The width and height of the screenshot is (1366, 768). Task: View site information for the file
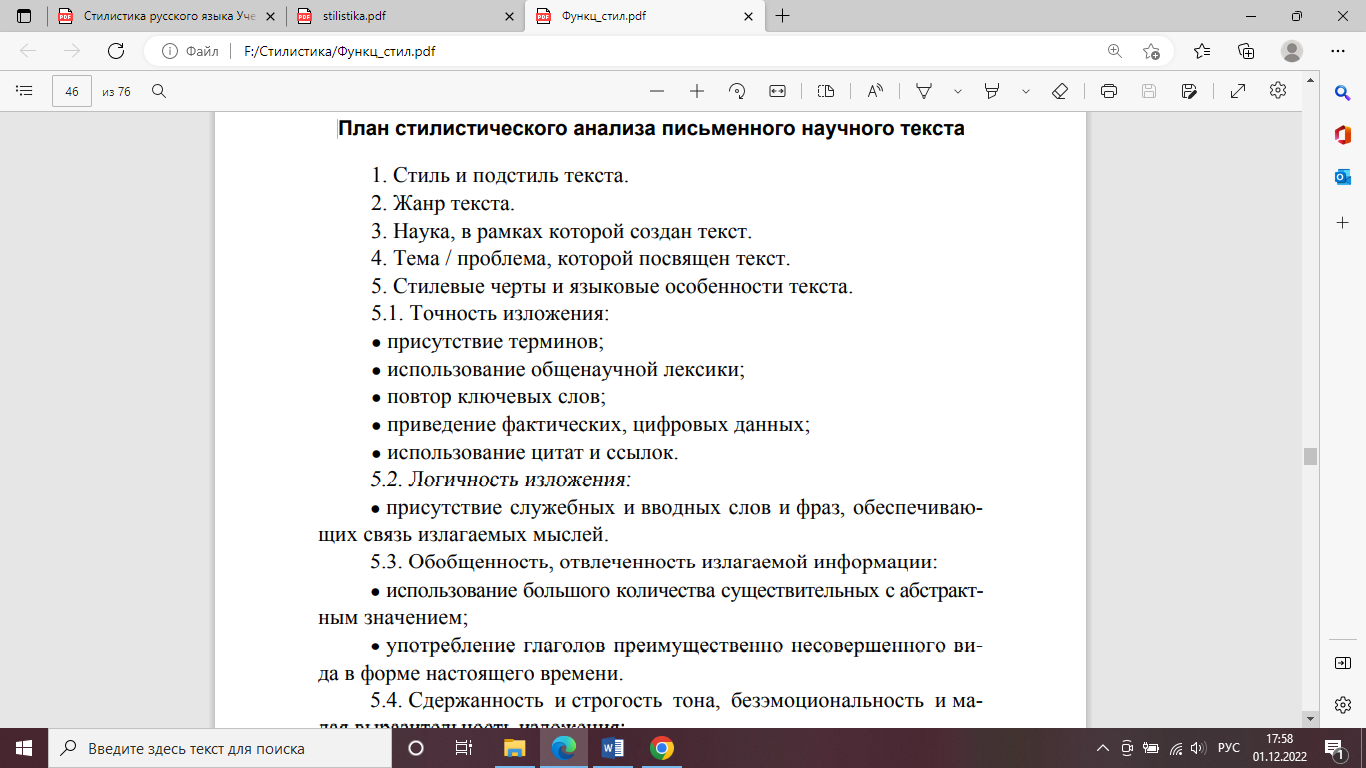coord(191,51)
